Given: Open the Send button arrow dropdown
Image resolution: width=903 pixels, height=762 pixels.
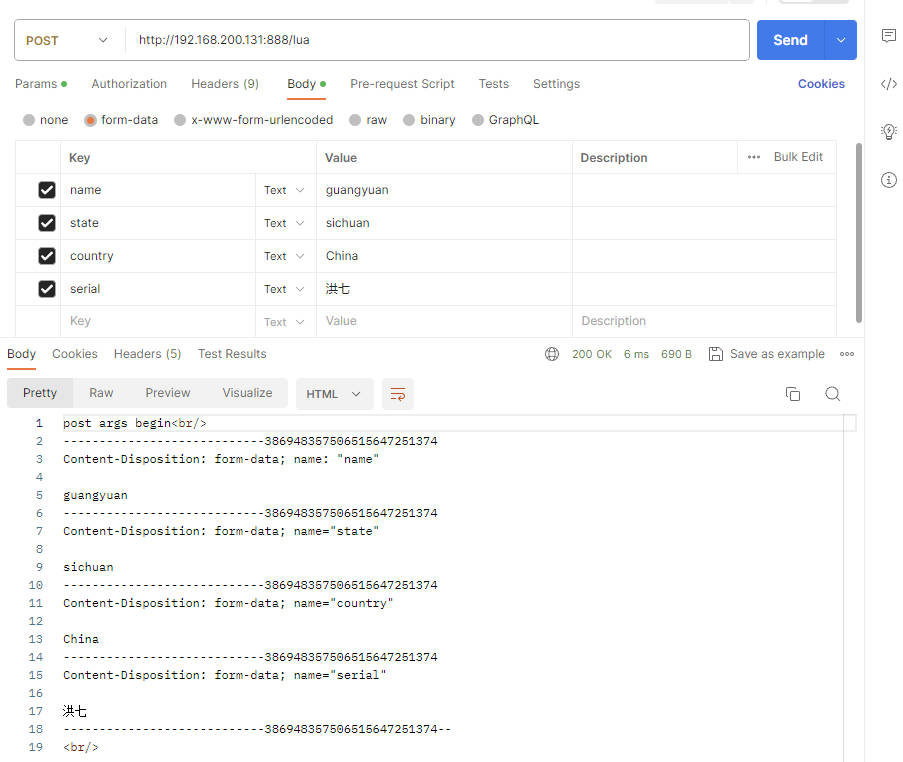Looking at the screenshot, I should [840, 40].
